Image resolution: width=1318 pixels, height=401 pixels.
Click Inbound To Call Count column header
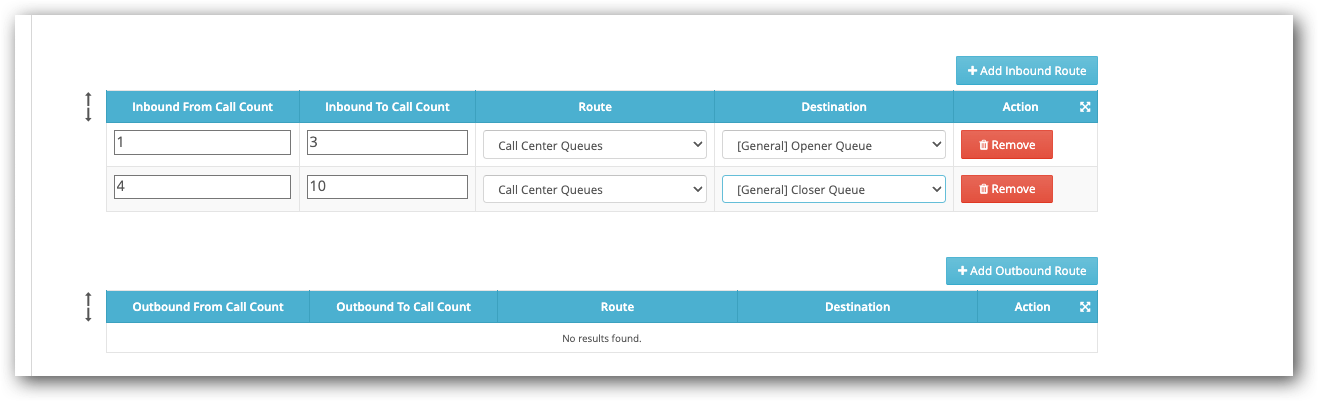[x=387, y=107]
